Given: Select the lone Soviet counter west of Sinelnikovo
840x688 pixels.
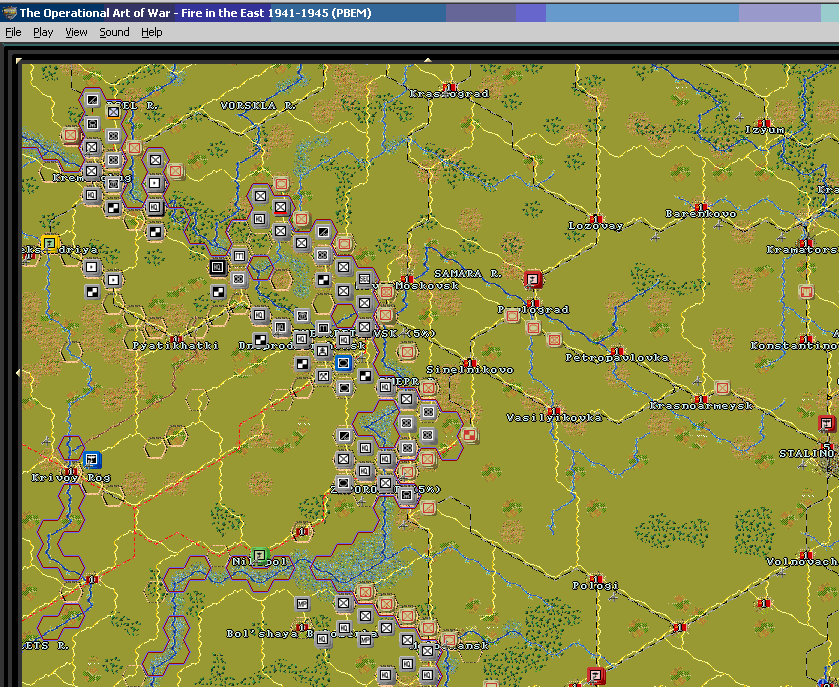Looking at the screenshot, I should pyautogui.click(x=407, y=352).
